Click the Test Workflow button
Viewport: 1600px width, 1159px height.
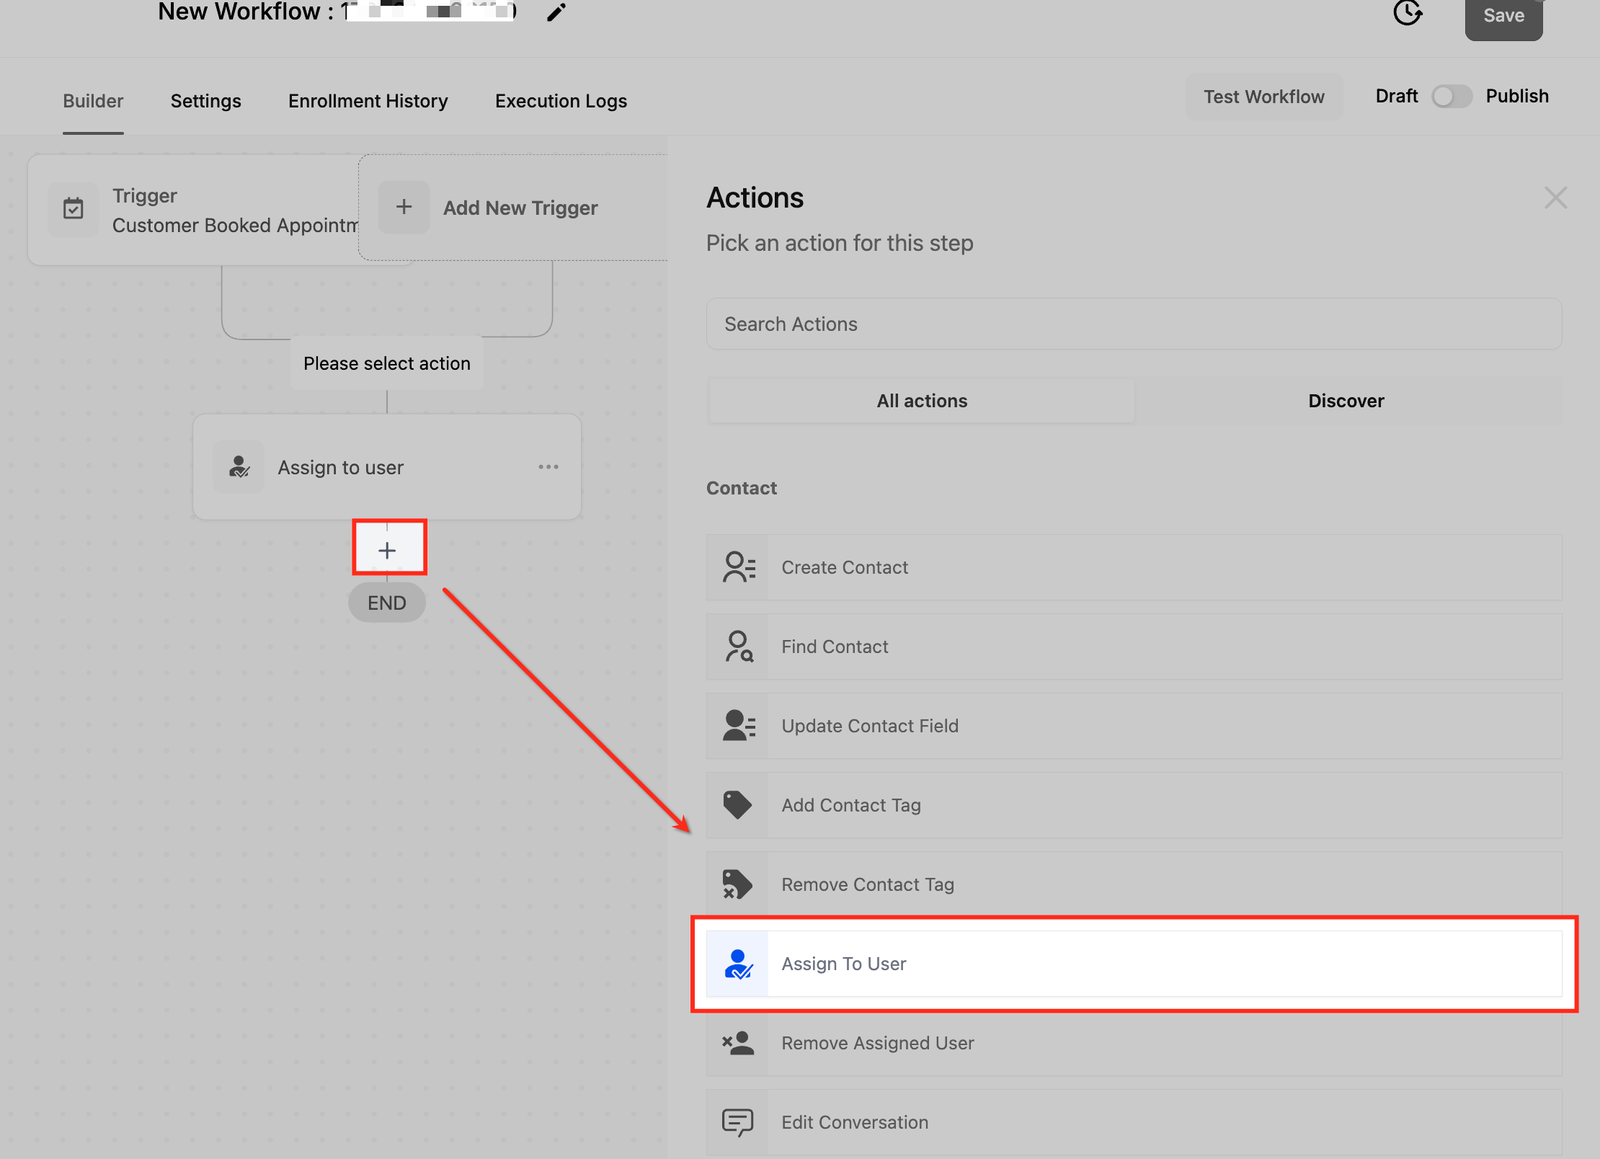(x=1263, y=97)
